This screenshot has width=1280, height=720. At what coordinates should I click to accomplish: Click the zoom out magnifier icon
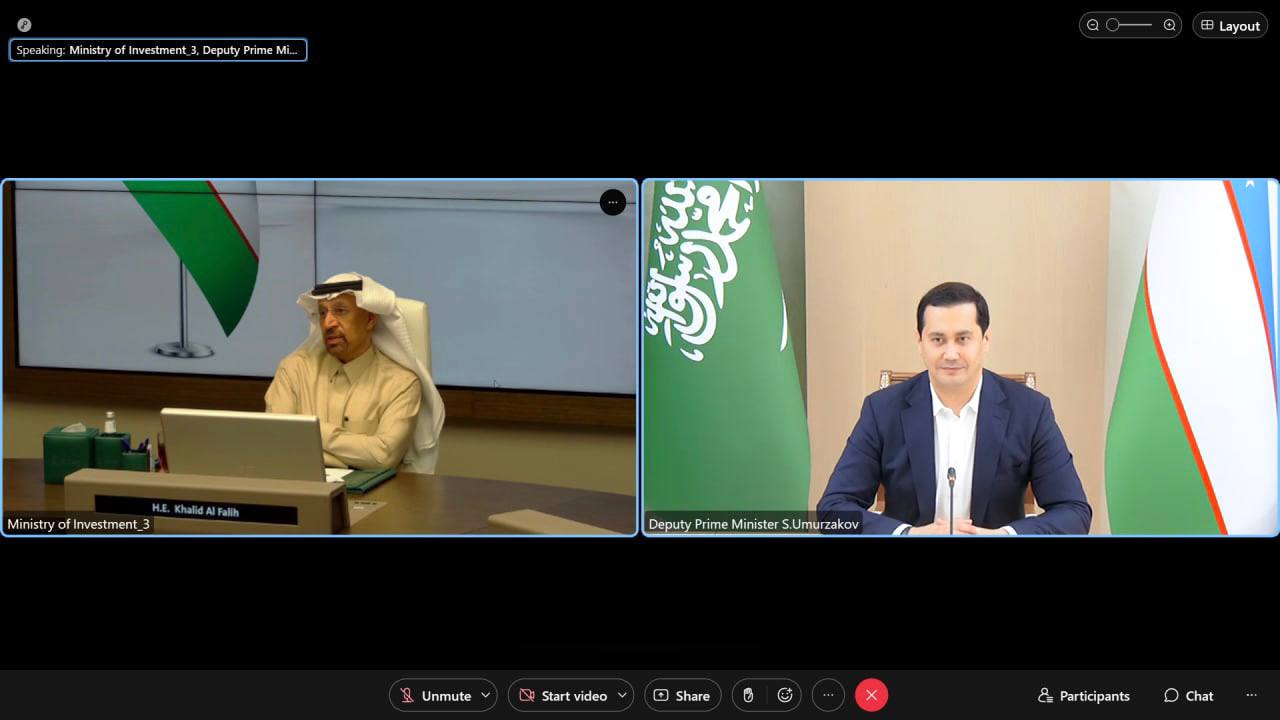[1093, 25]
